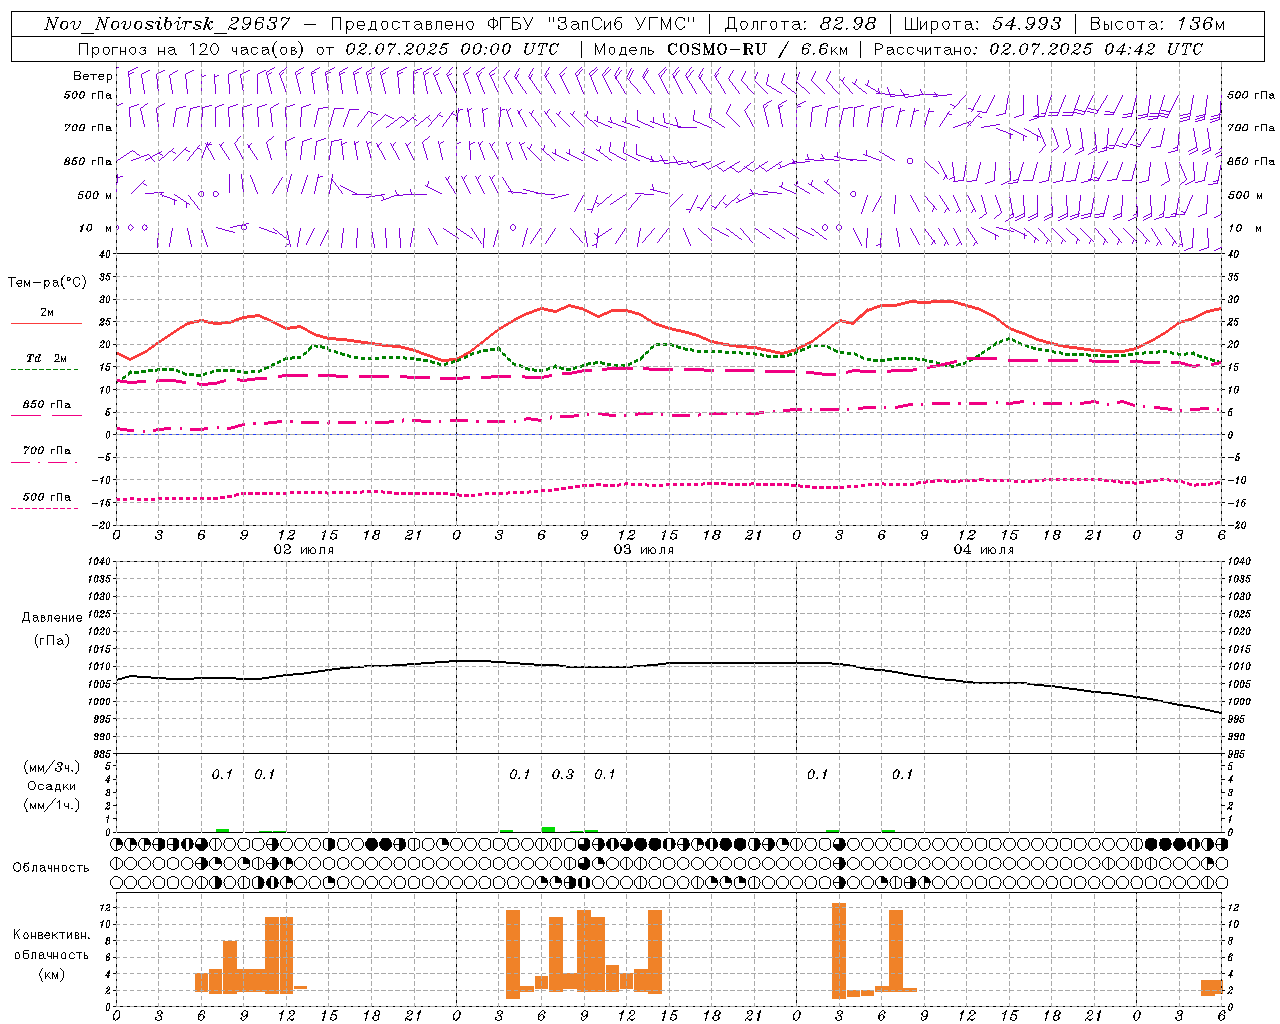1280x1024 pixels.
Task: Select the (км) convective cloud unit label
Action: click(52, 974)
